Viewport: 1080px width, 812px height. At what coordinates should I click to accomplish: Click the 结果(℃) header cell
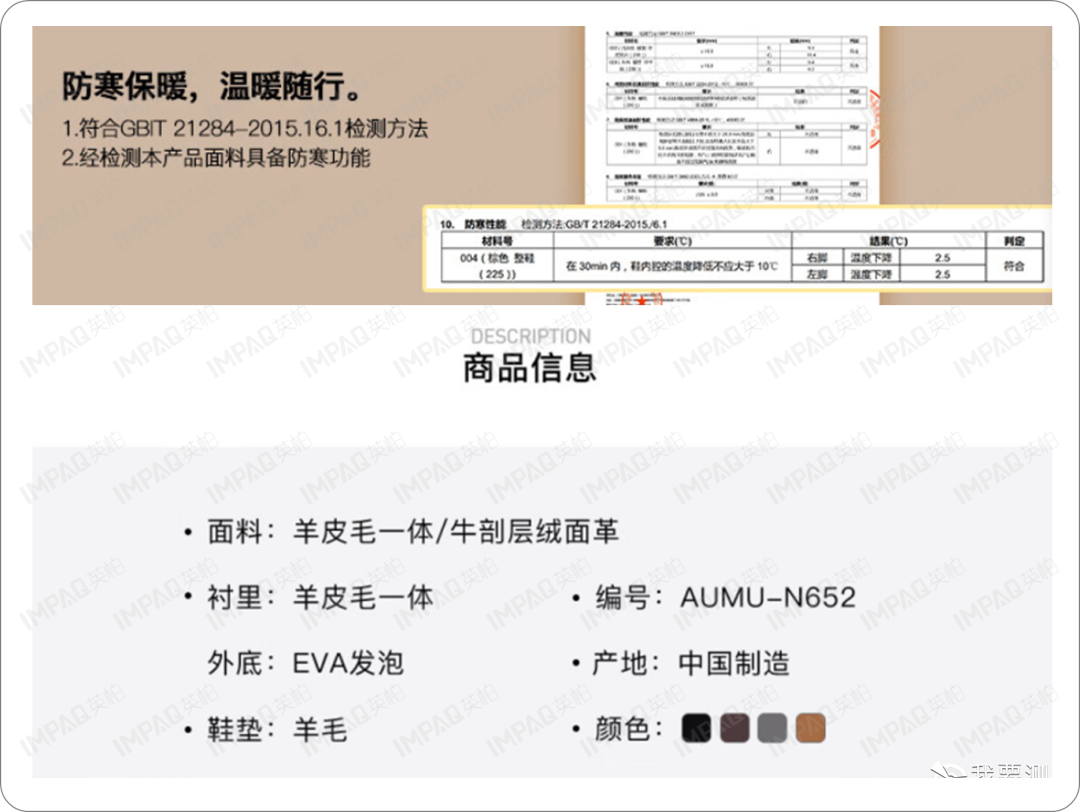coord(889,240)
